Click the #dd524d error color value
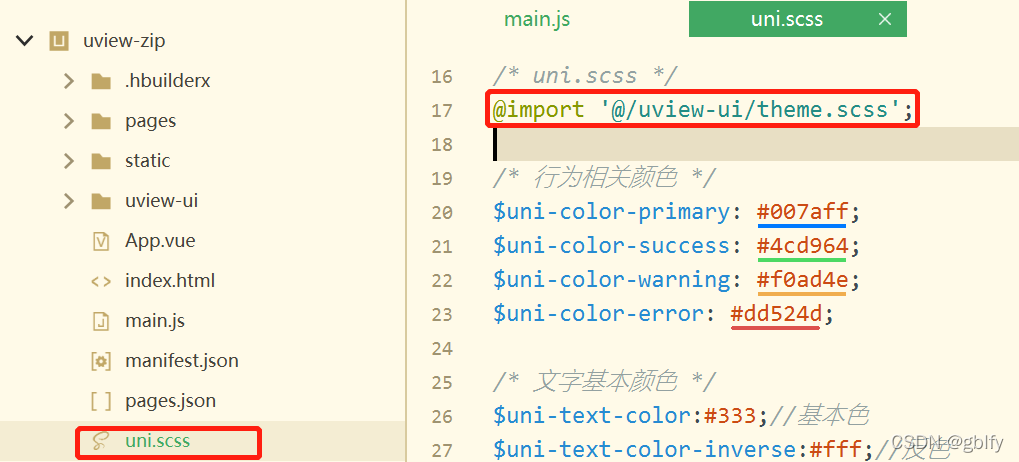The image size is (1019, 462). 775,314
